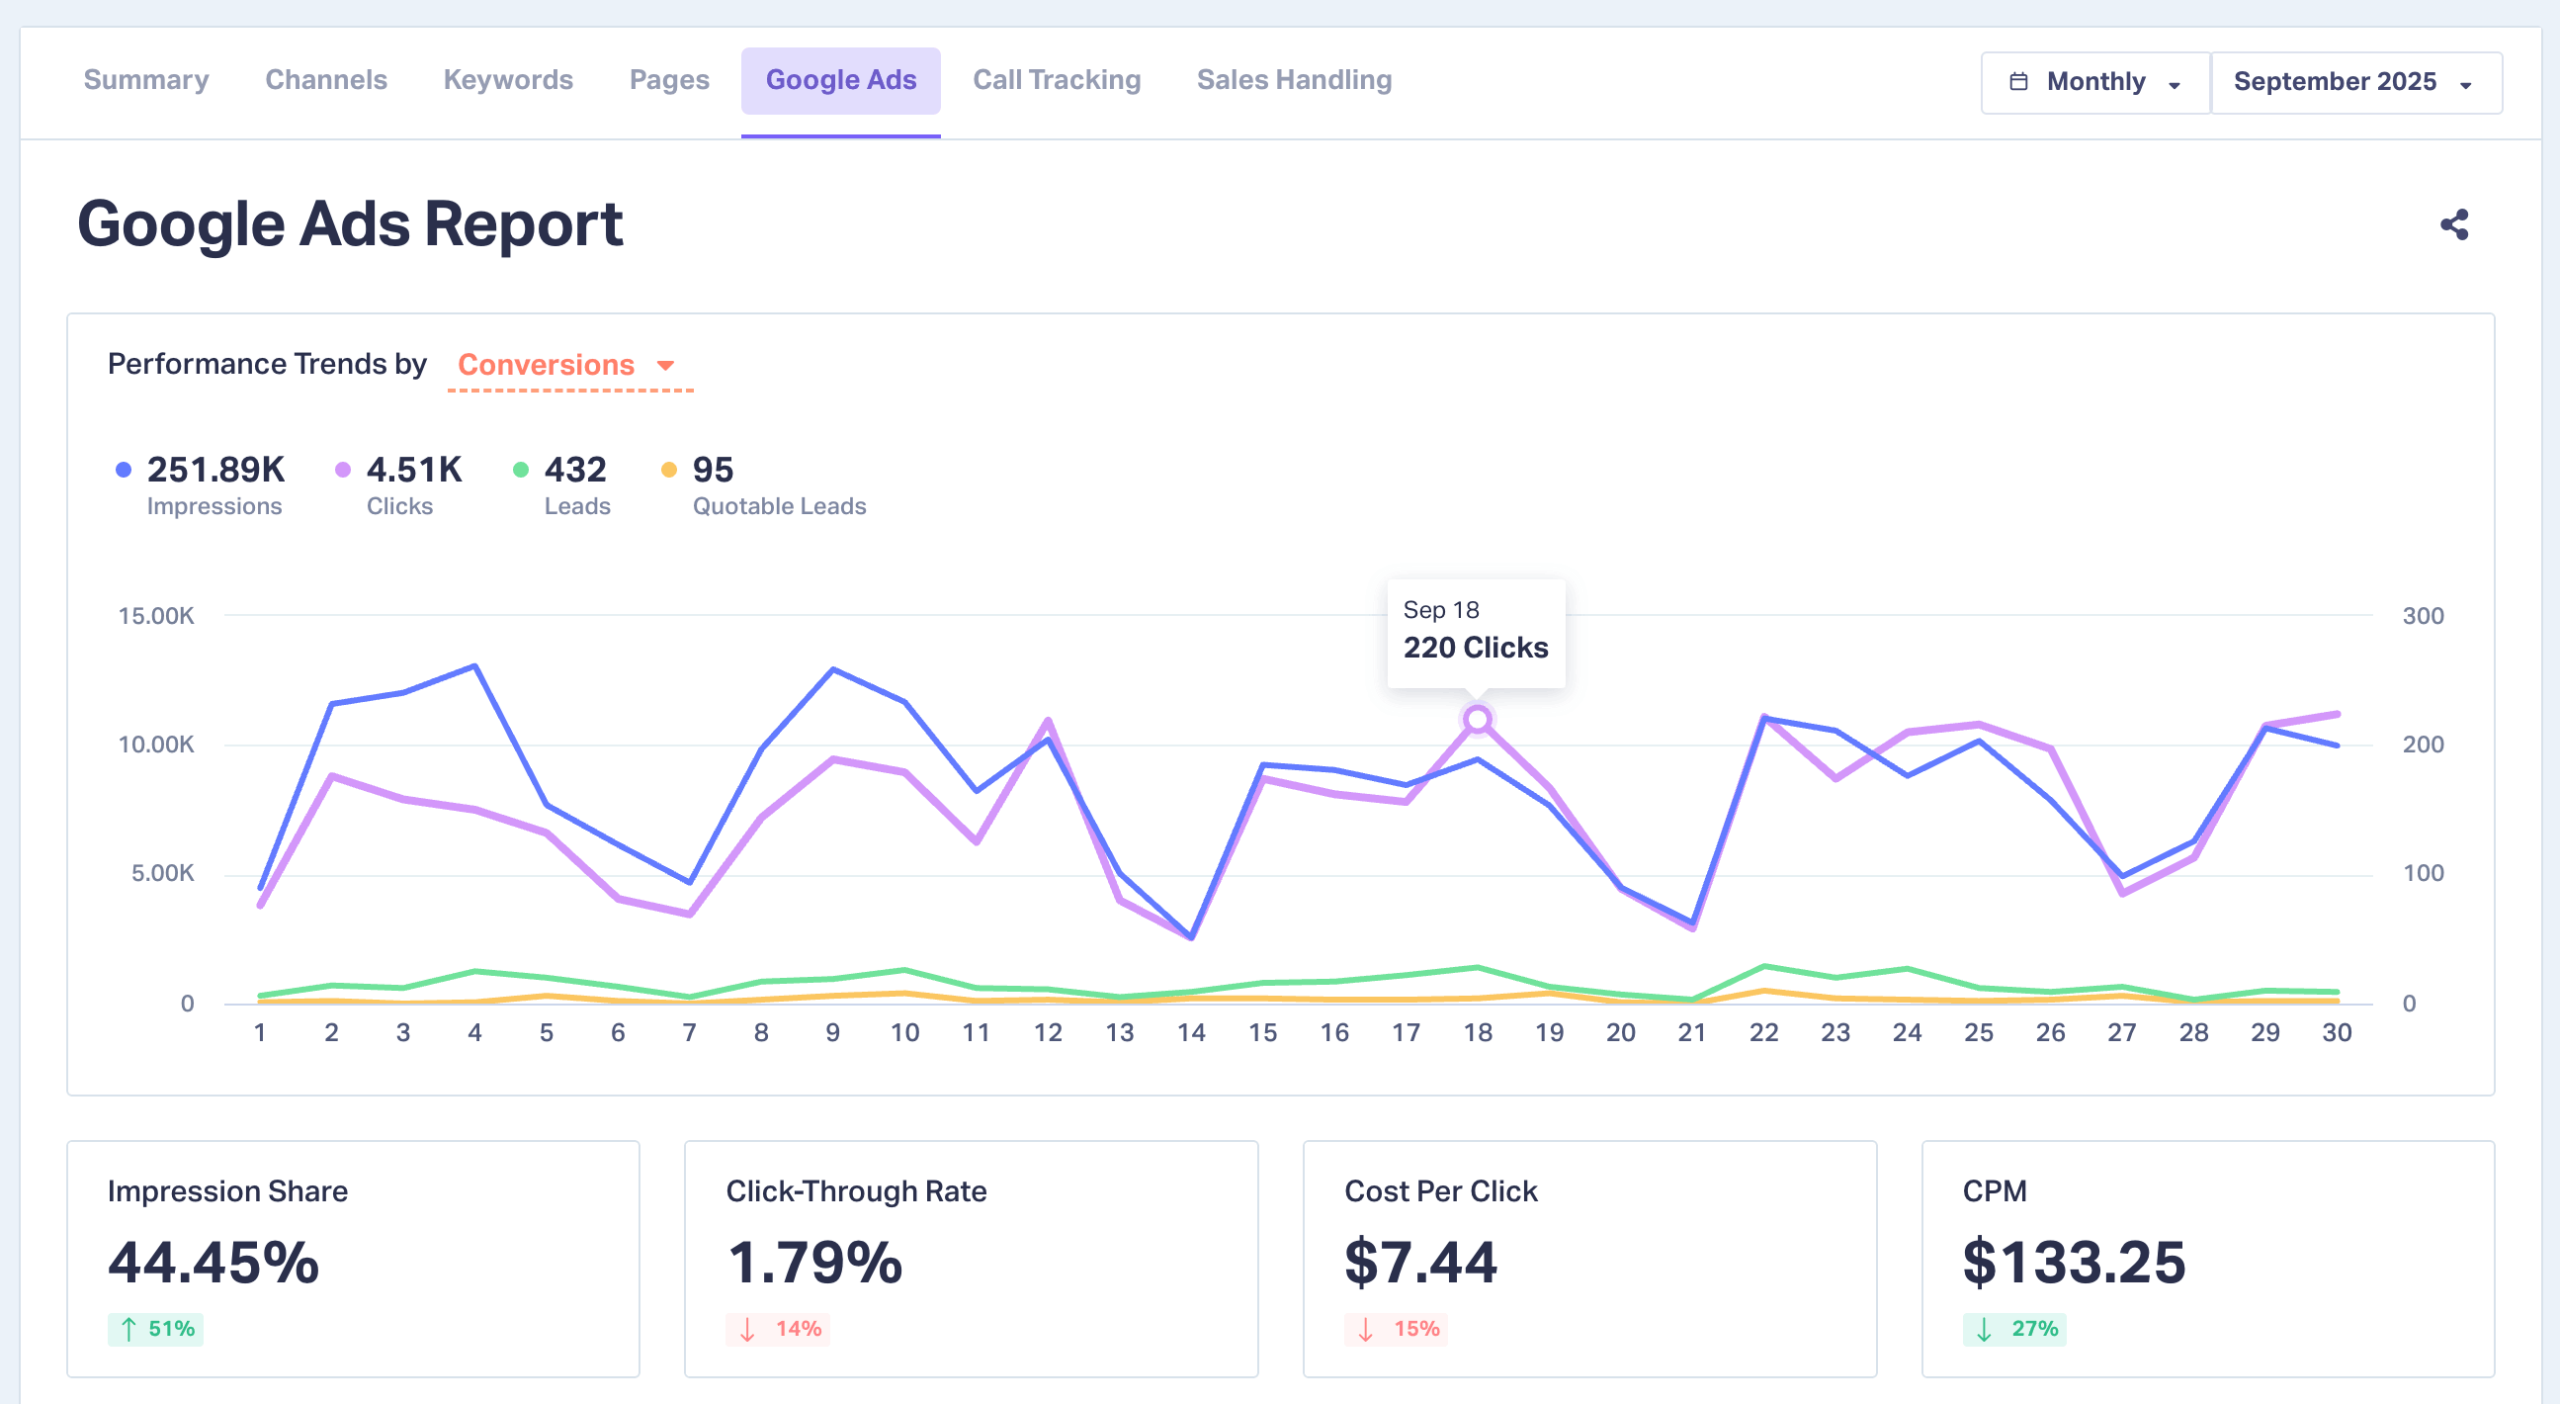Go to the Keywords tab

click(x=508, y=80)
